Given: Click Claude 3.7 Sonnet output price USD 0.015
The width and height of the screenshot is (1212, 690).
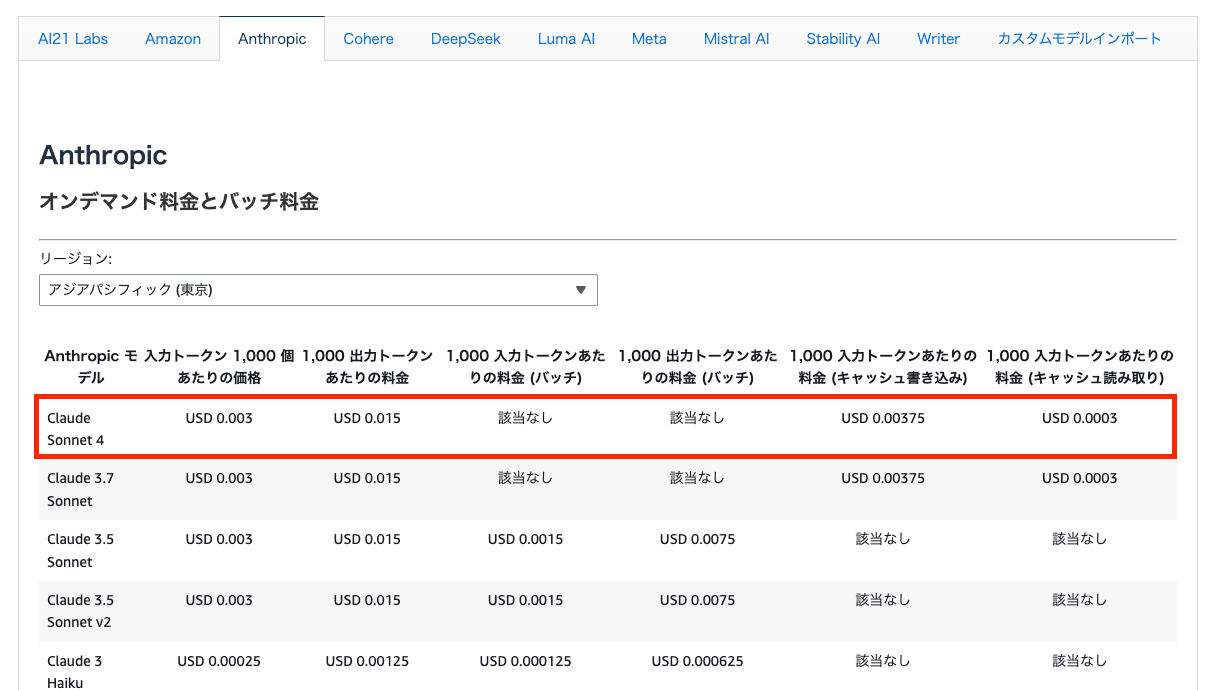Looking at the screenshot, I should pyautogui.click(x=367, y=478).
